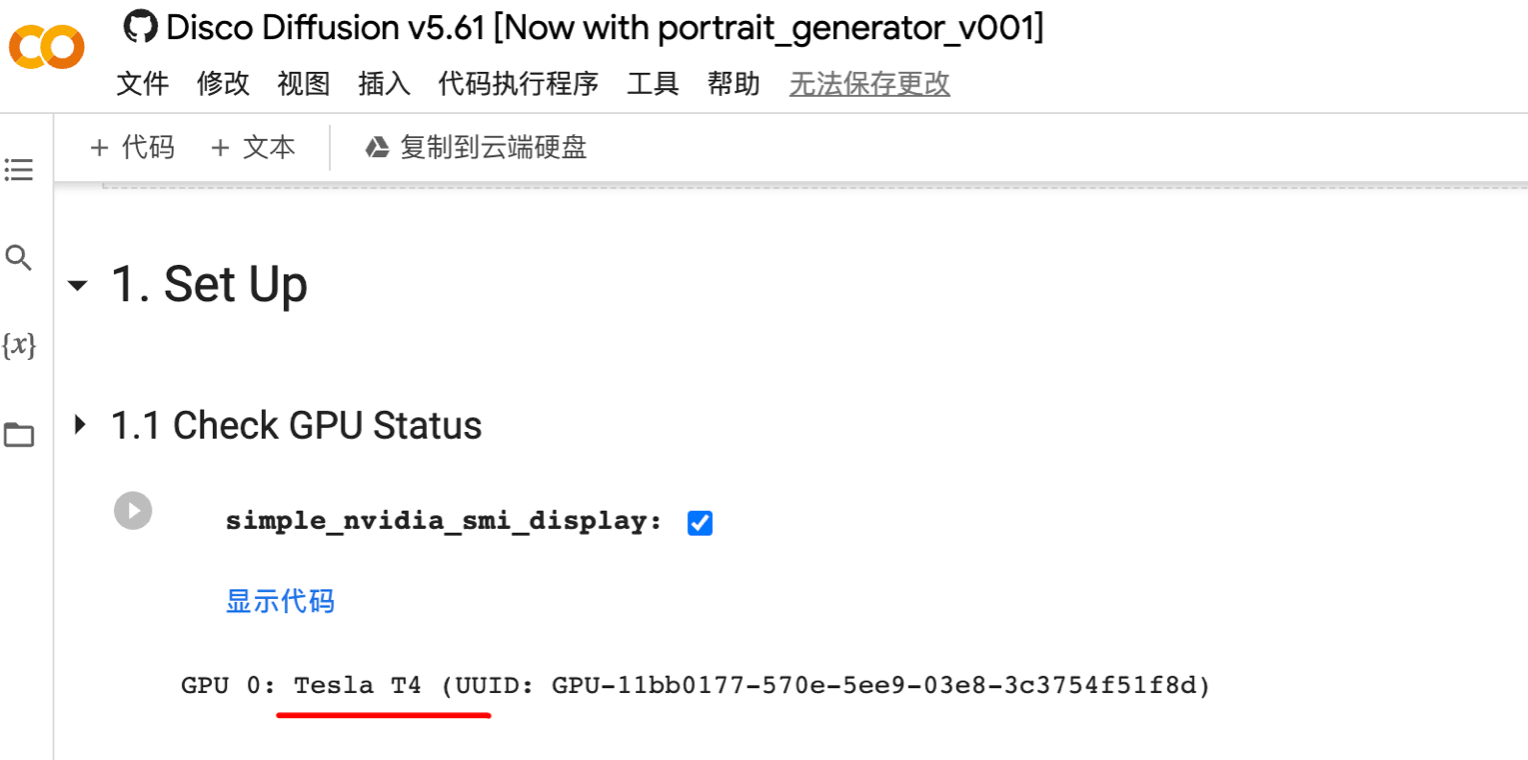Open the search magnifier in sidebar
The image size is (1528, 760).
18,258
